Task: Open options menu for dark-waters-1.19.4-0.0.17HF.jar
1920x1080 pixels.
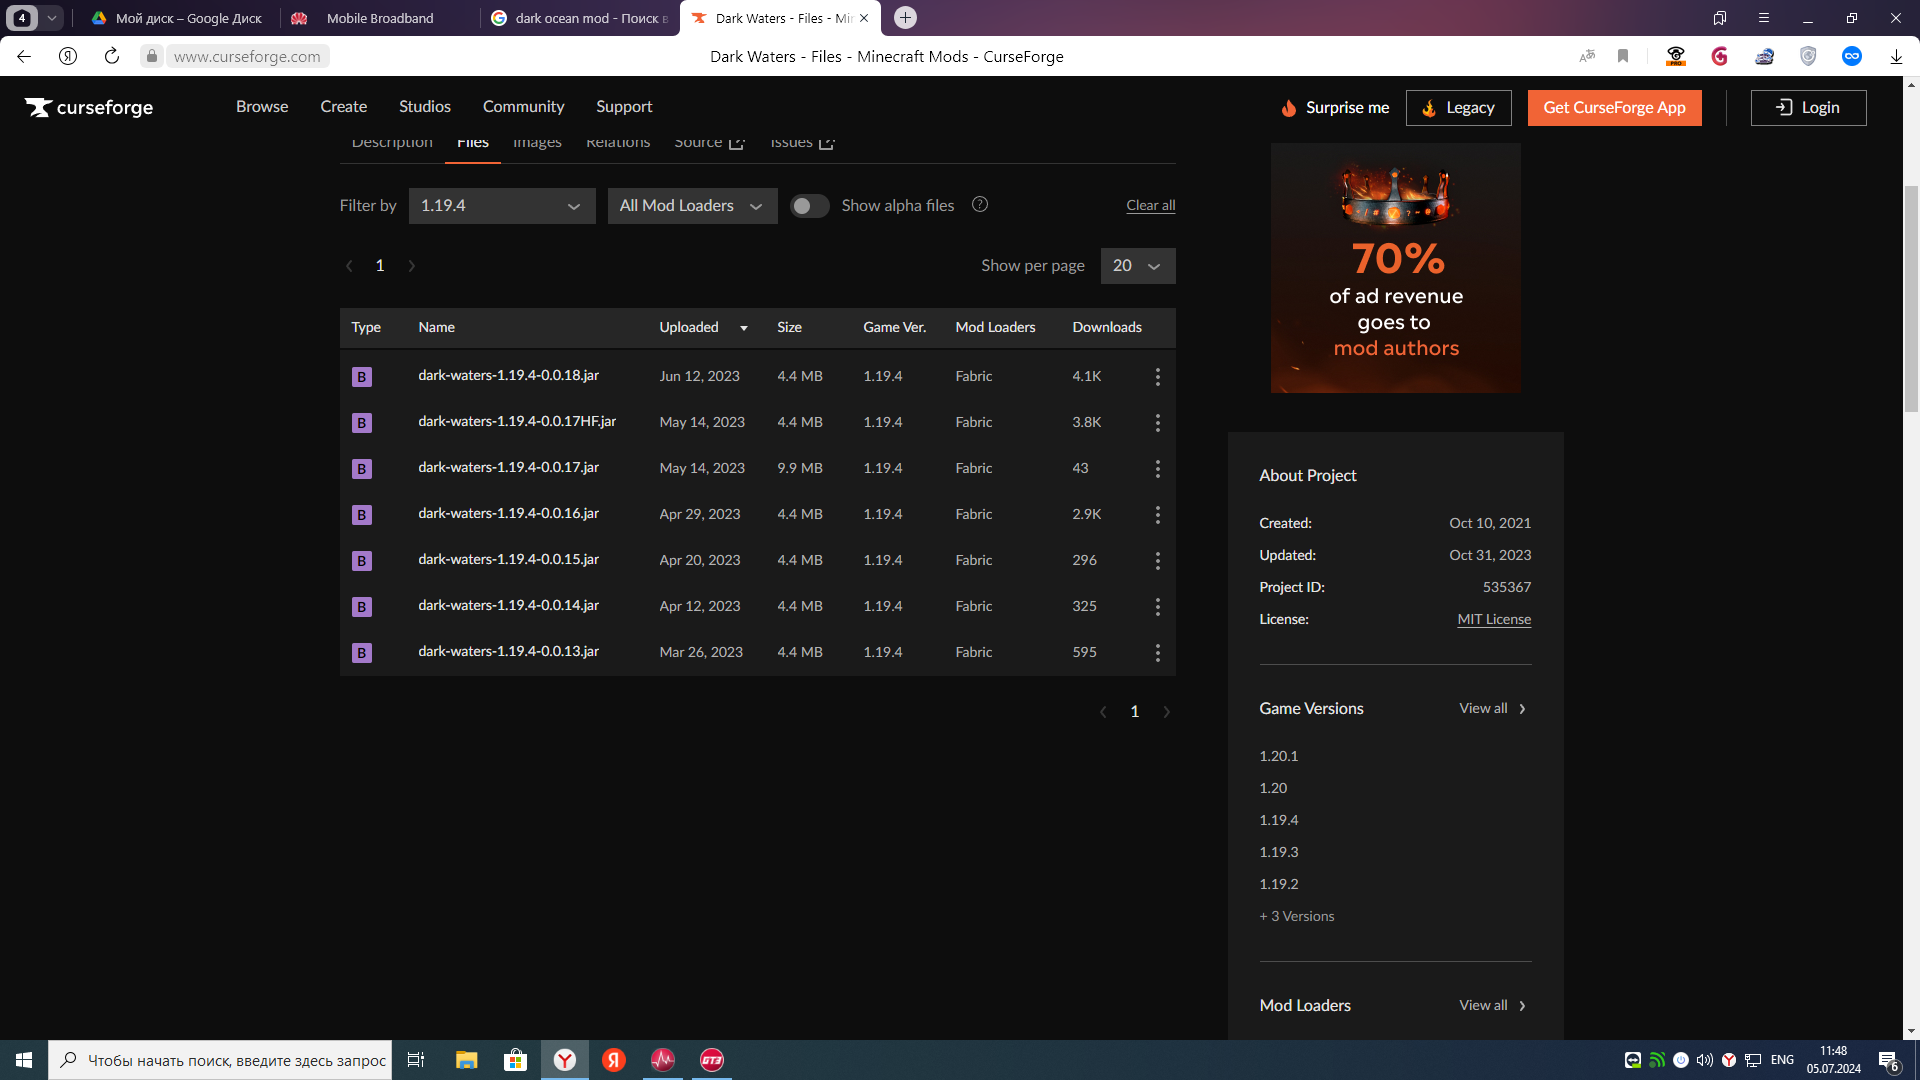Action: click(x=1158, y=423)
